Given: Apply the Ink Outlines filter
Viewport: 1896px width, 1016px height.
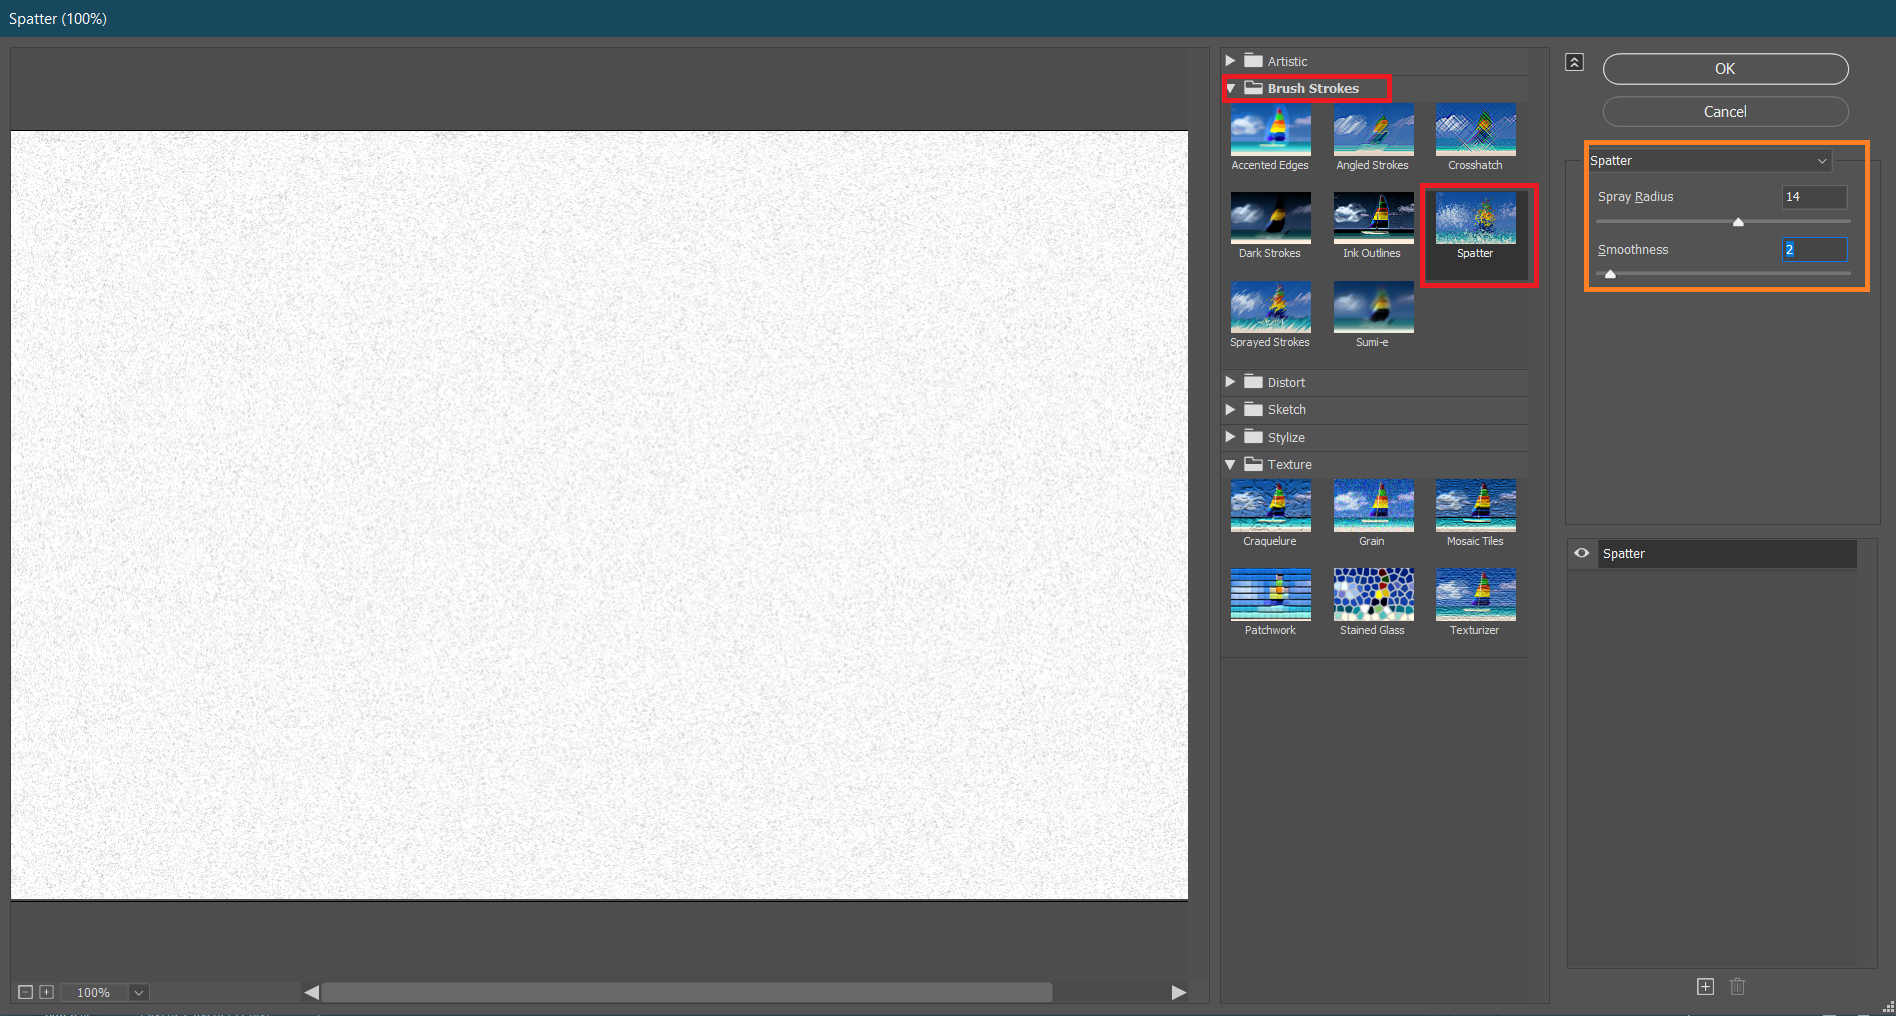Looking at the screenshot, I should (1372, 219).
